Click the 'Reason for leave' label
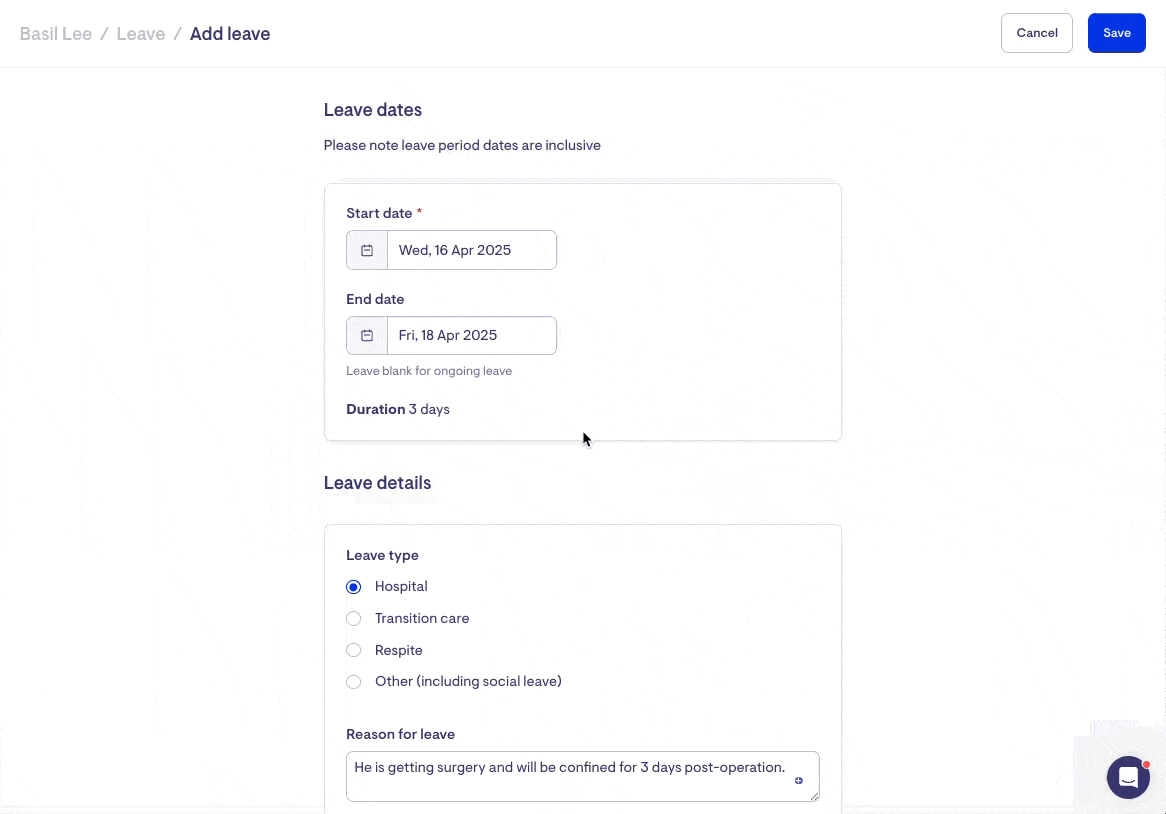The width and height of the screenshot is (1166, 814). 400,734
